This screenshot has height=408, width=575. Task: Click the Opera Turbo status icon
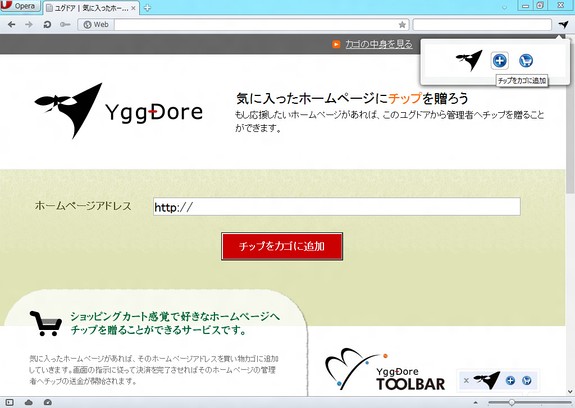[x=48, y=402]
